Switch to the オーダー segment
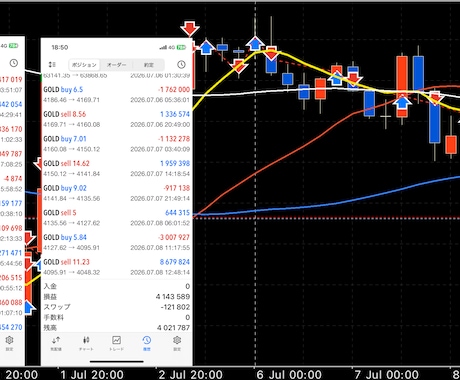Image resolution: width=460 pixels, height=380 pixels. [117, 65]
